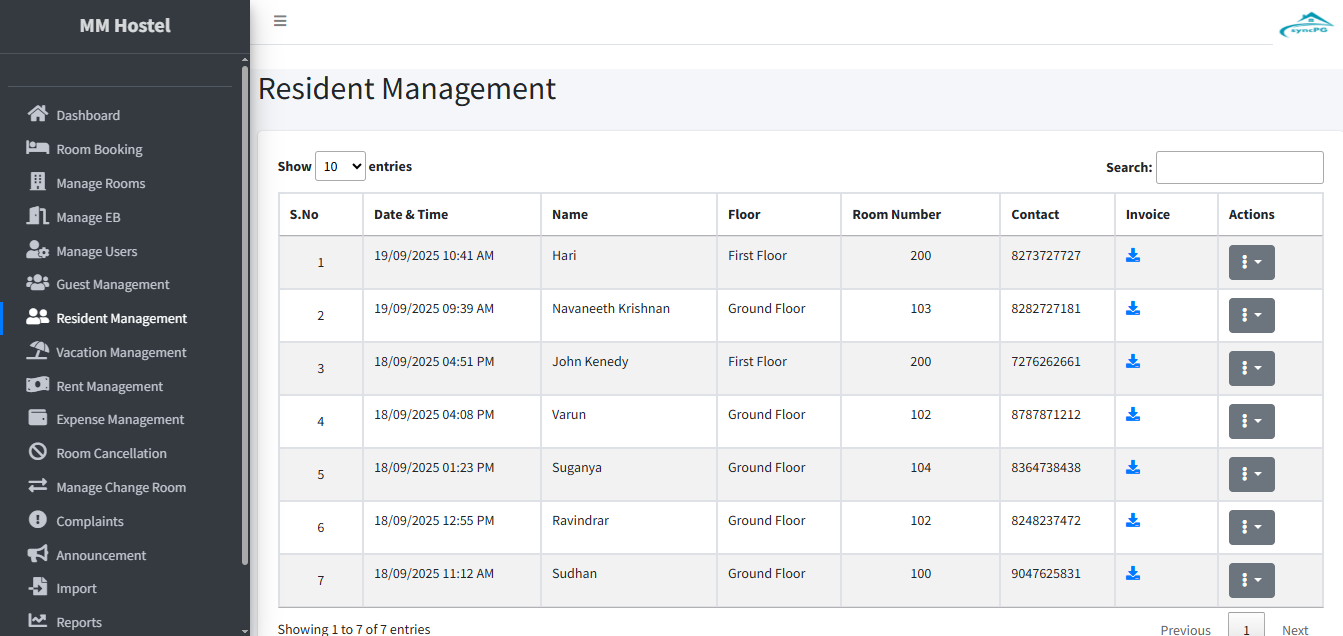Image resolution: width=1343 pixels, height=636 pixels.
Task: Open actions dropdown for Suganya
Action: [1251, 474]
